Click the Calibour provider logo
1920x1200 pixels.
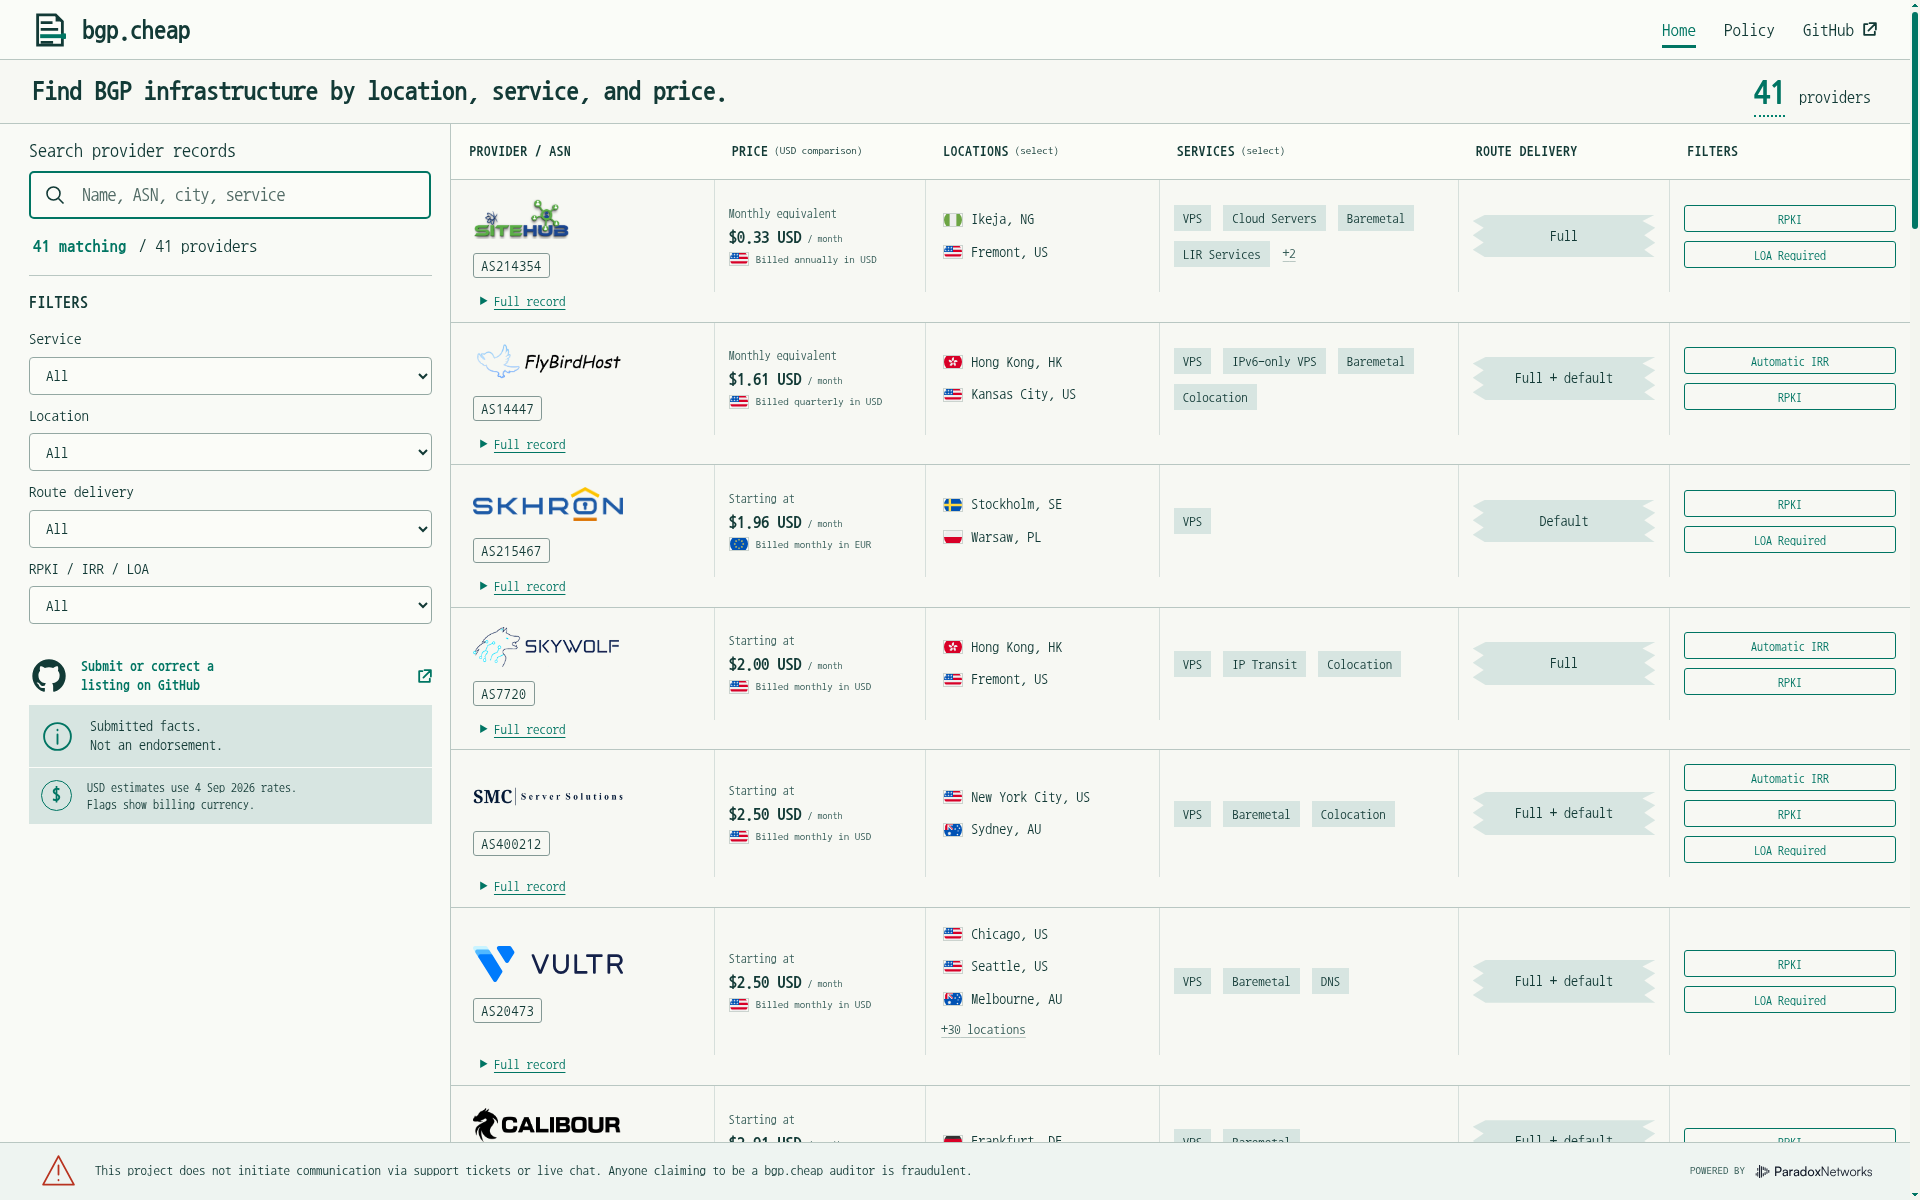point(547,1124)
